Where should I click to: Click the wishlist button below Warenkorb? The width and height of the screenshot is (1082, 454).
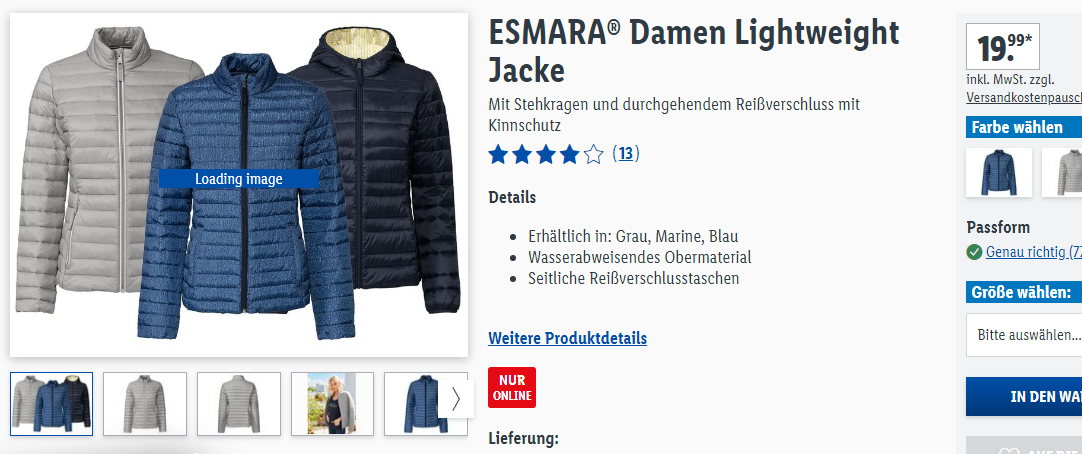point(1024,446)
